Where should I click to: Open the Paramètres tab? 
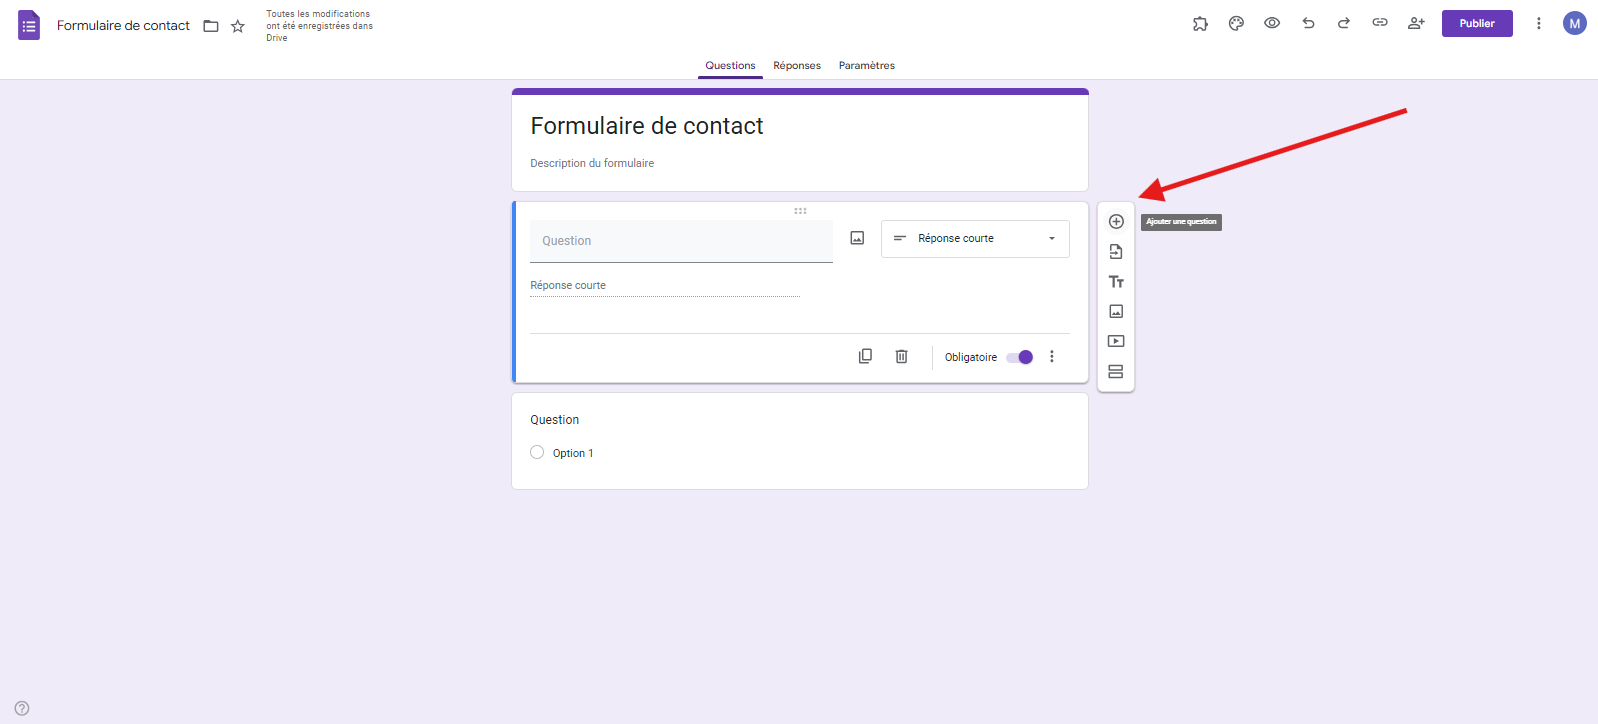866,66
